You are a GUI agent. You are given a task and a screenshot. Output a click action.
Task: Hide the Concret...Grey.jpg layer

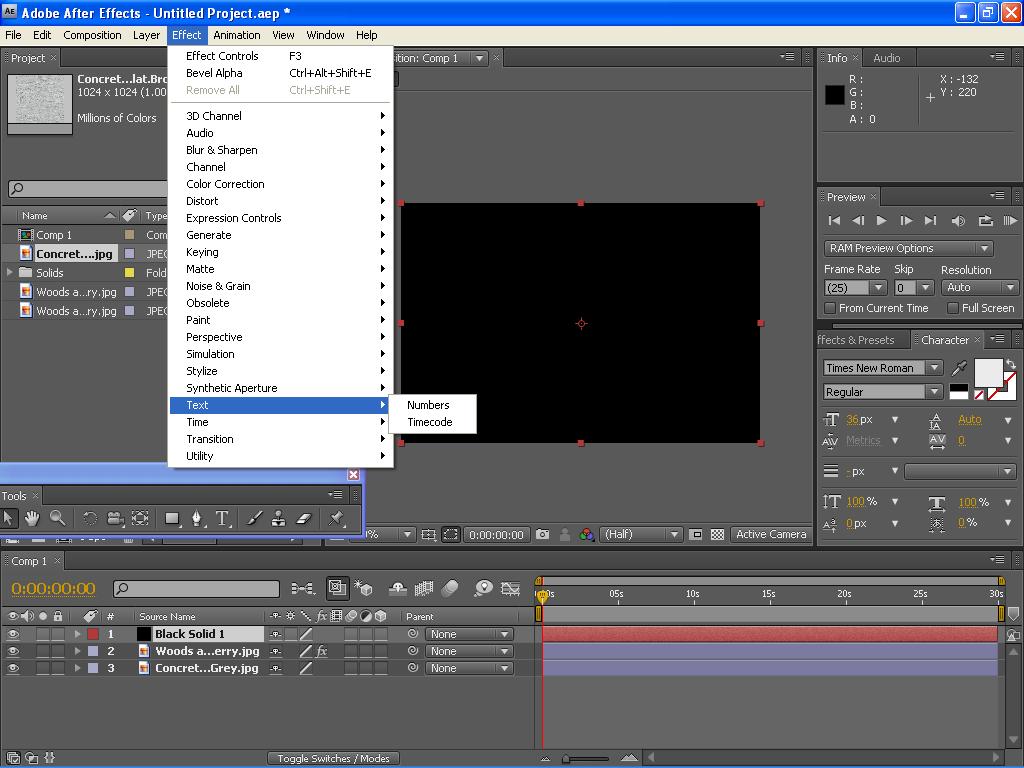tap(12, 668)
